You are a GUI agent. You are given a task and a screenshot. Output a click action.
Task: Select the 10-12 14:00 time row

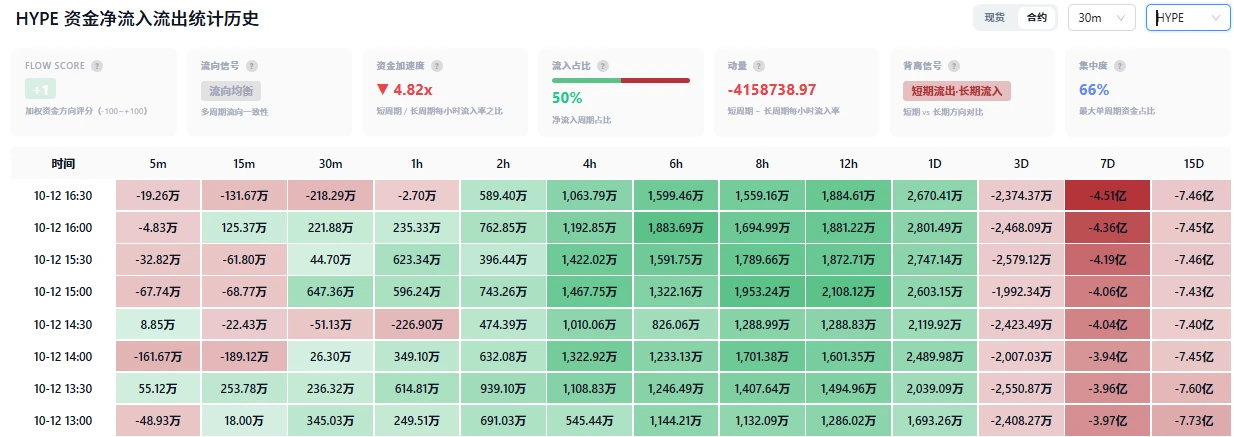tap(63, 356)
